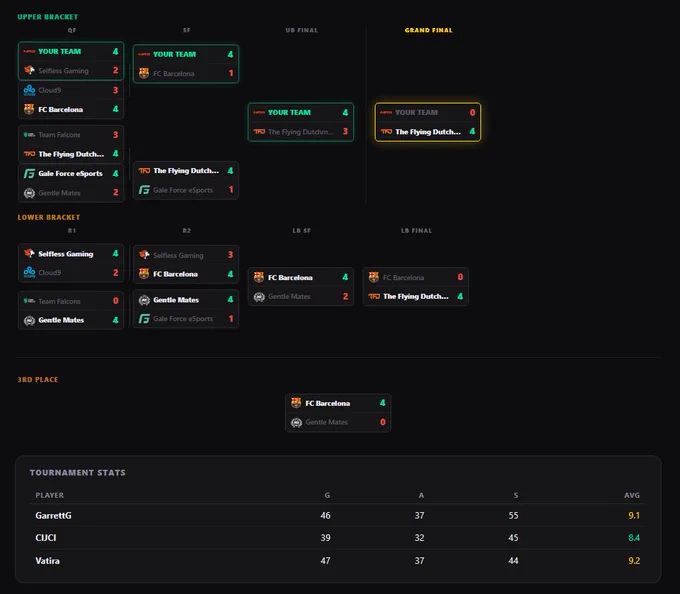Click Flying Dutchmen name in LB Final match

point(416,297)
